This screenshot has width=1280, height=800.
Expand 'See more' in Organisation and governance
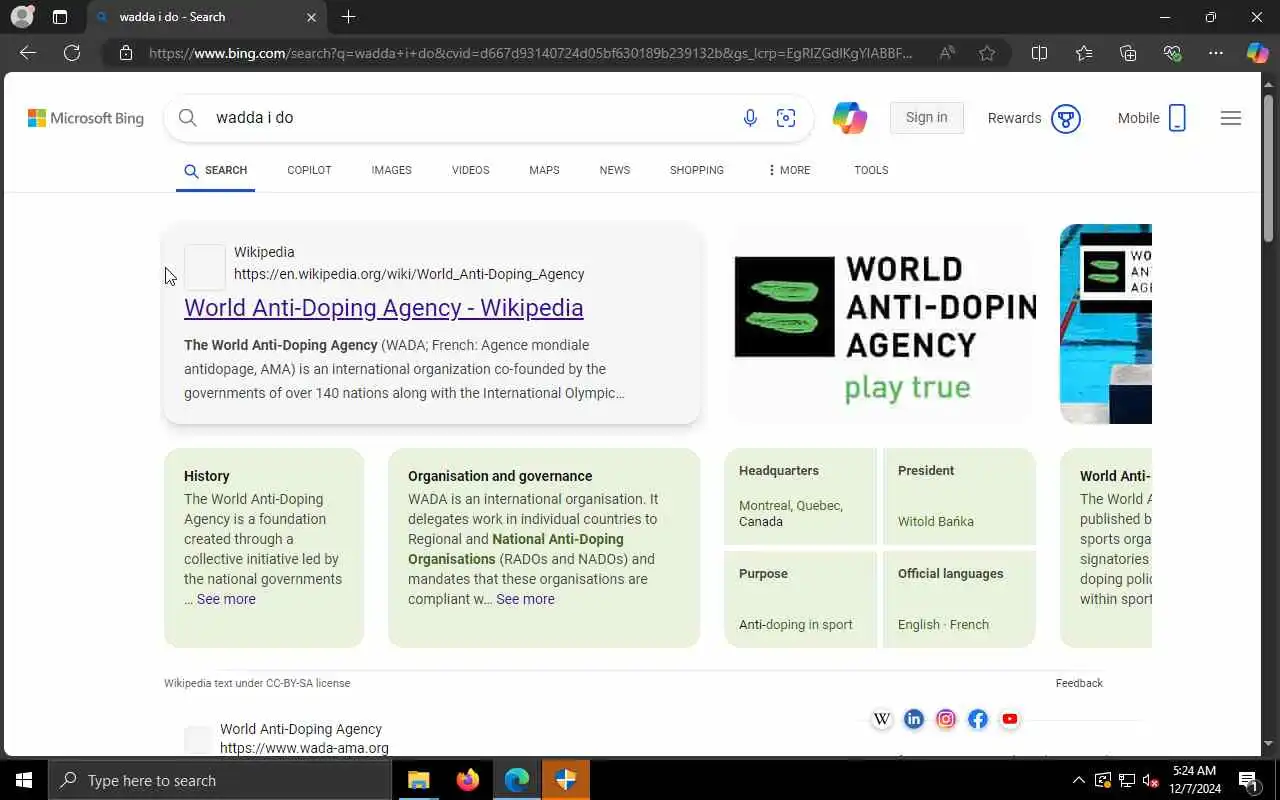click(x=525, y=599)
